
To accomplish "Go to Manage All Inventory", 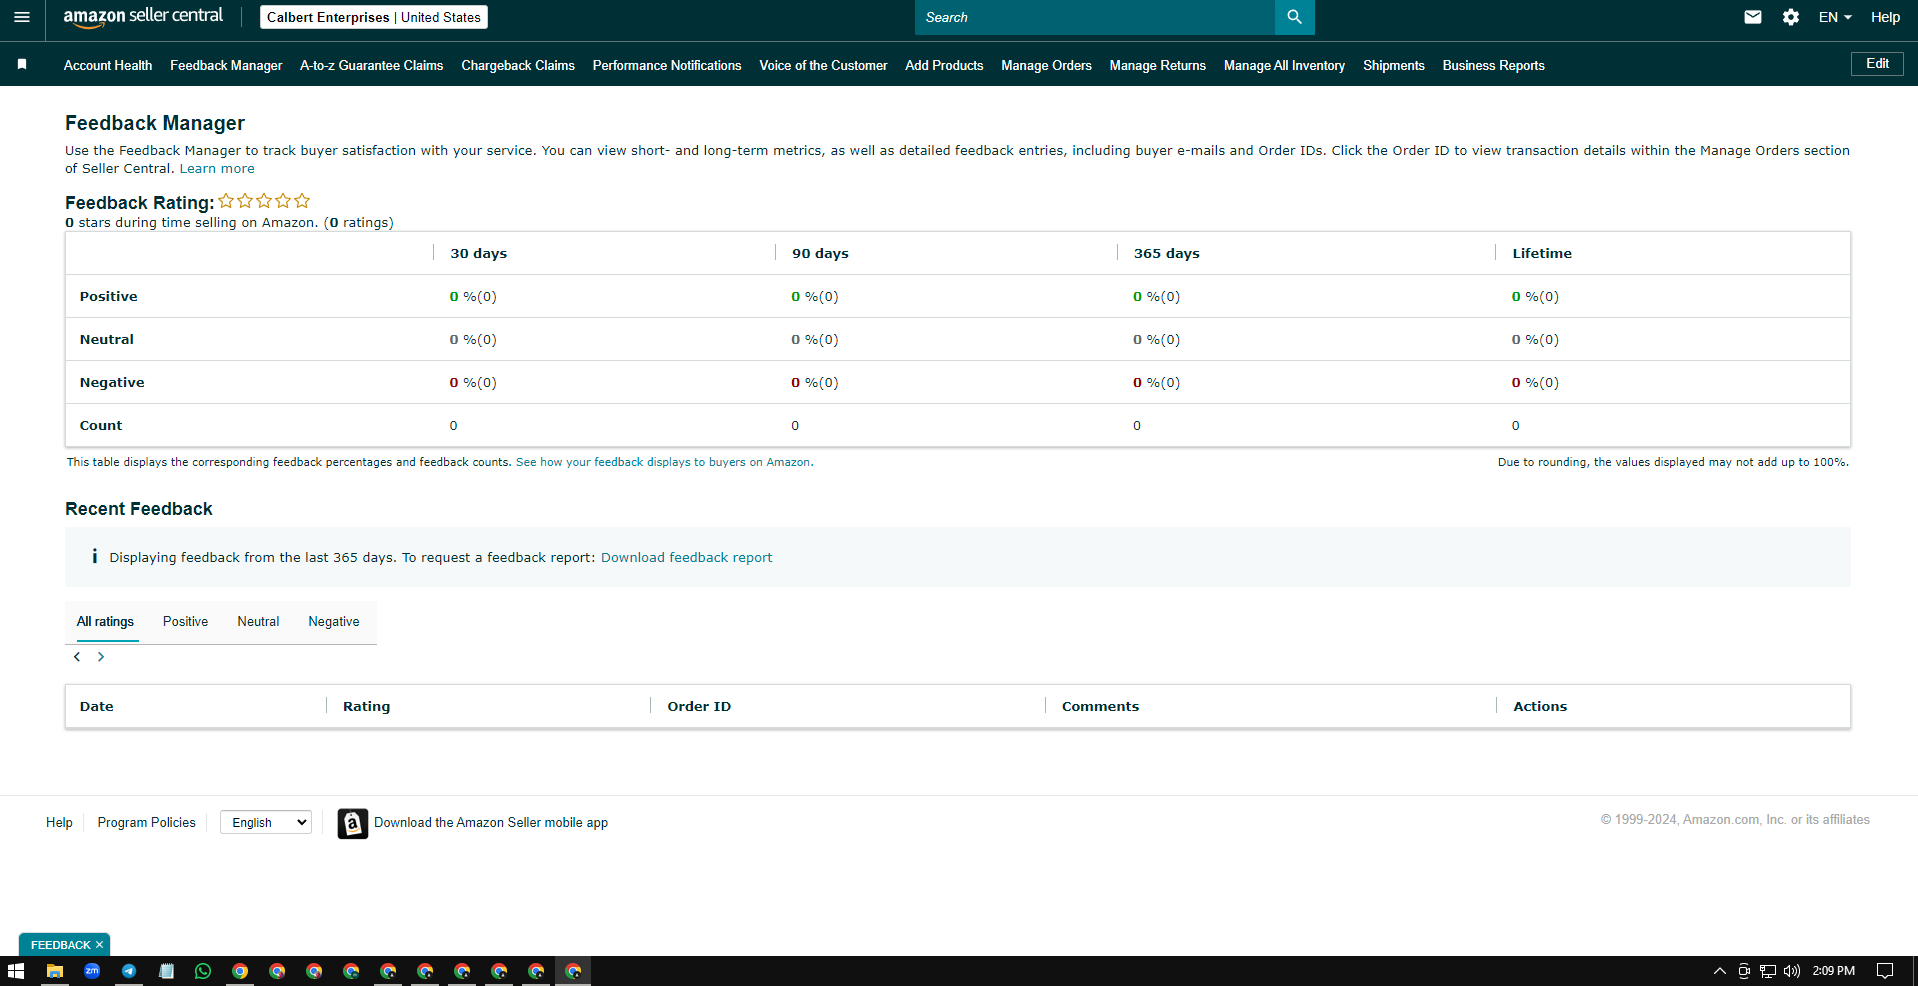I will point(1284,65).
